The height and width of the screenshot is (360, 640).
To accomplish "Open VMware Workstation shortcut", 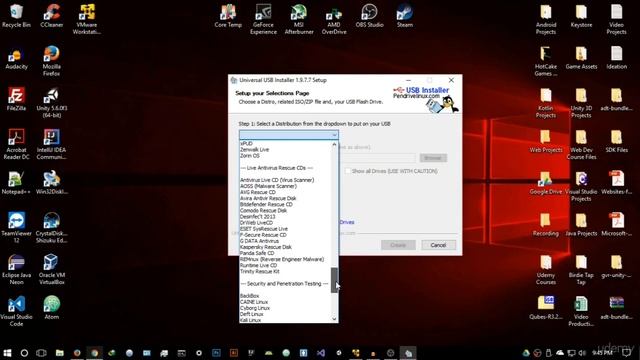I will tap(87, 19).
